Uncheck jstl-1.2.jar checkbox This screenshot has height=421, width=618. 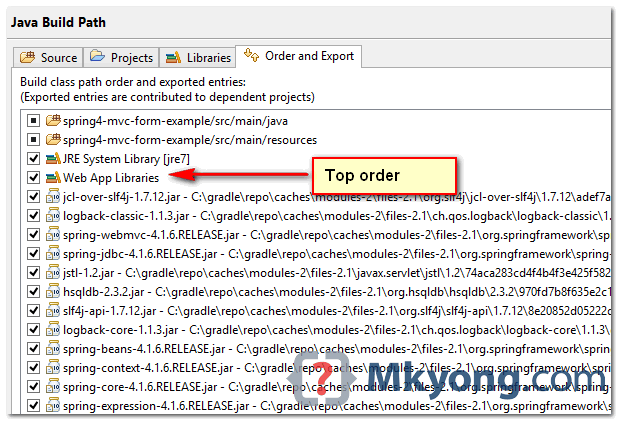[x=34, y=272]
